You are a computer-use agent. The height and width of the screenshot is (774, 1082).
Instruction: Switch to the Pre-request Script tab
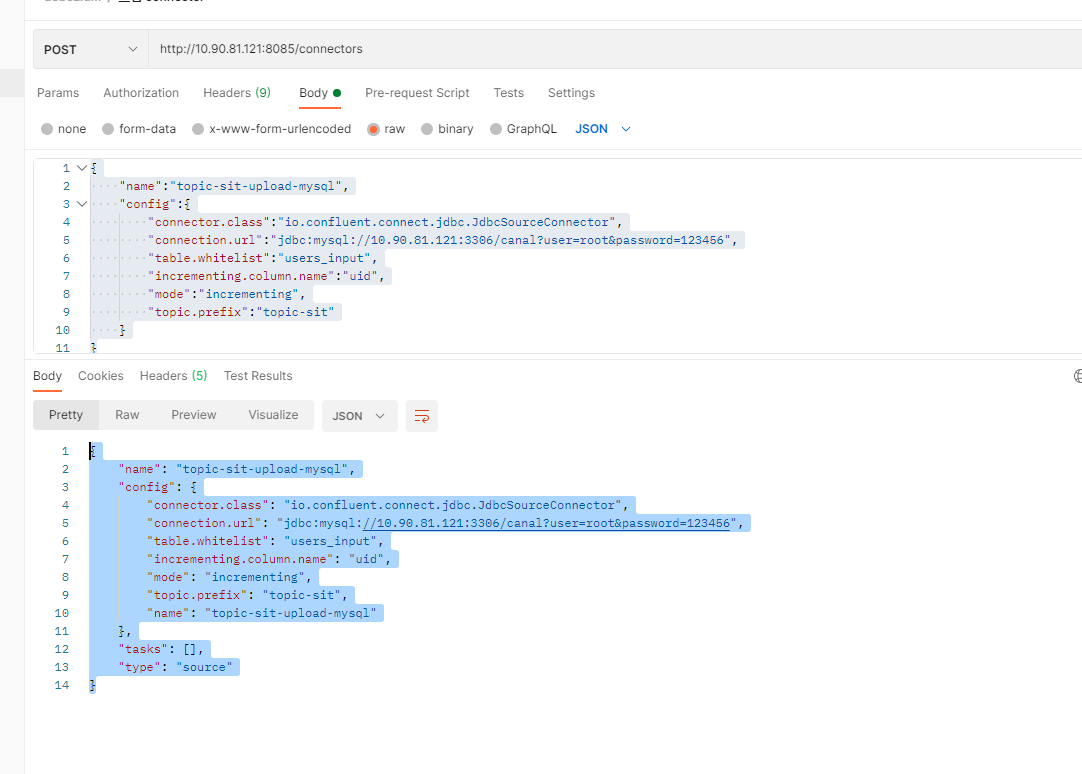417,93
